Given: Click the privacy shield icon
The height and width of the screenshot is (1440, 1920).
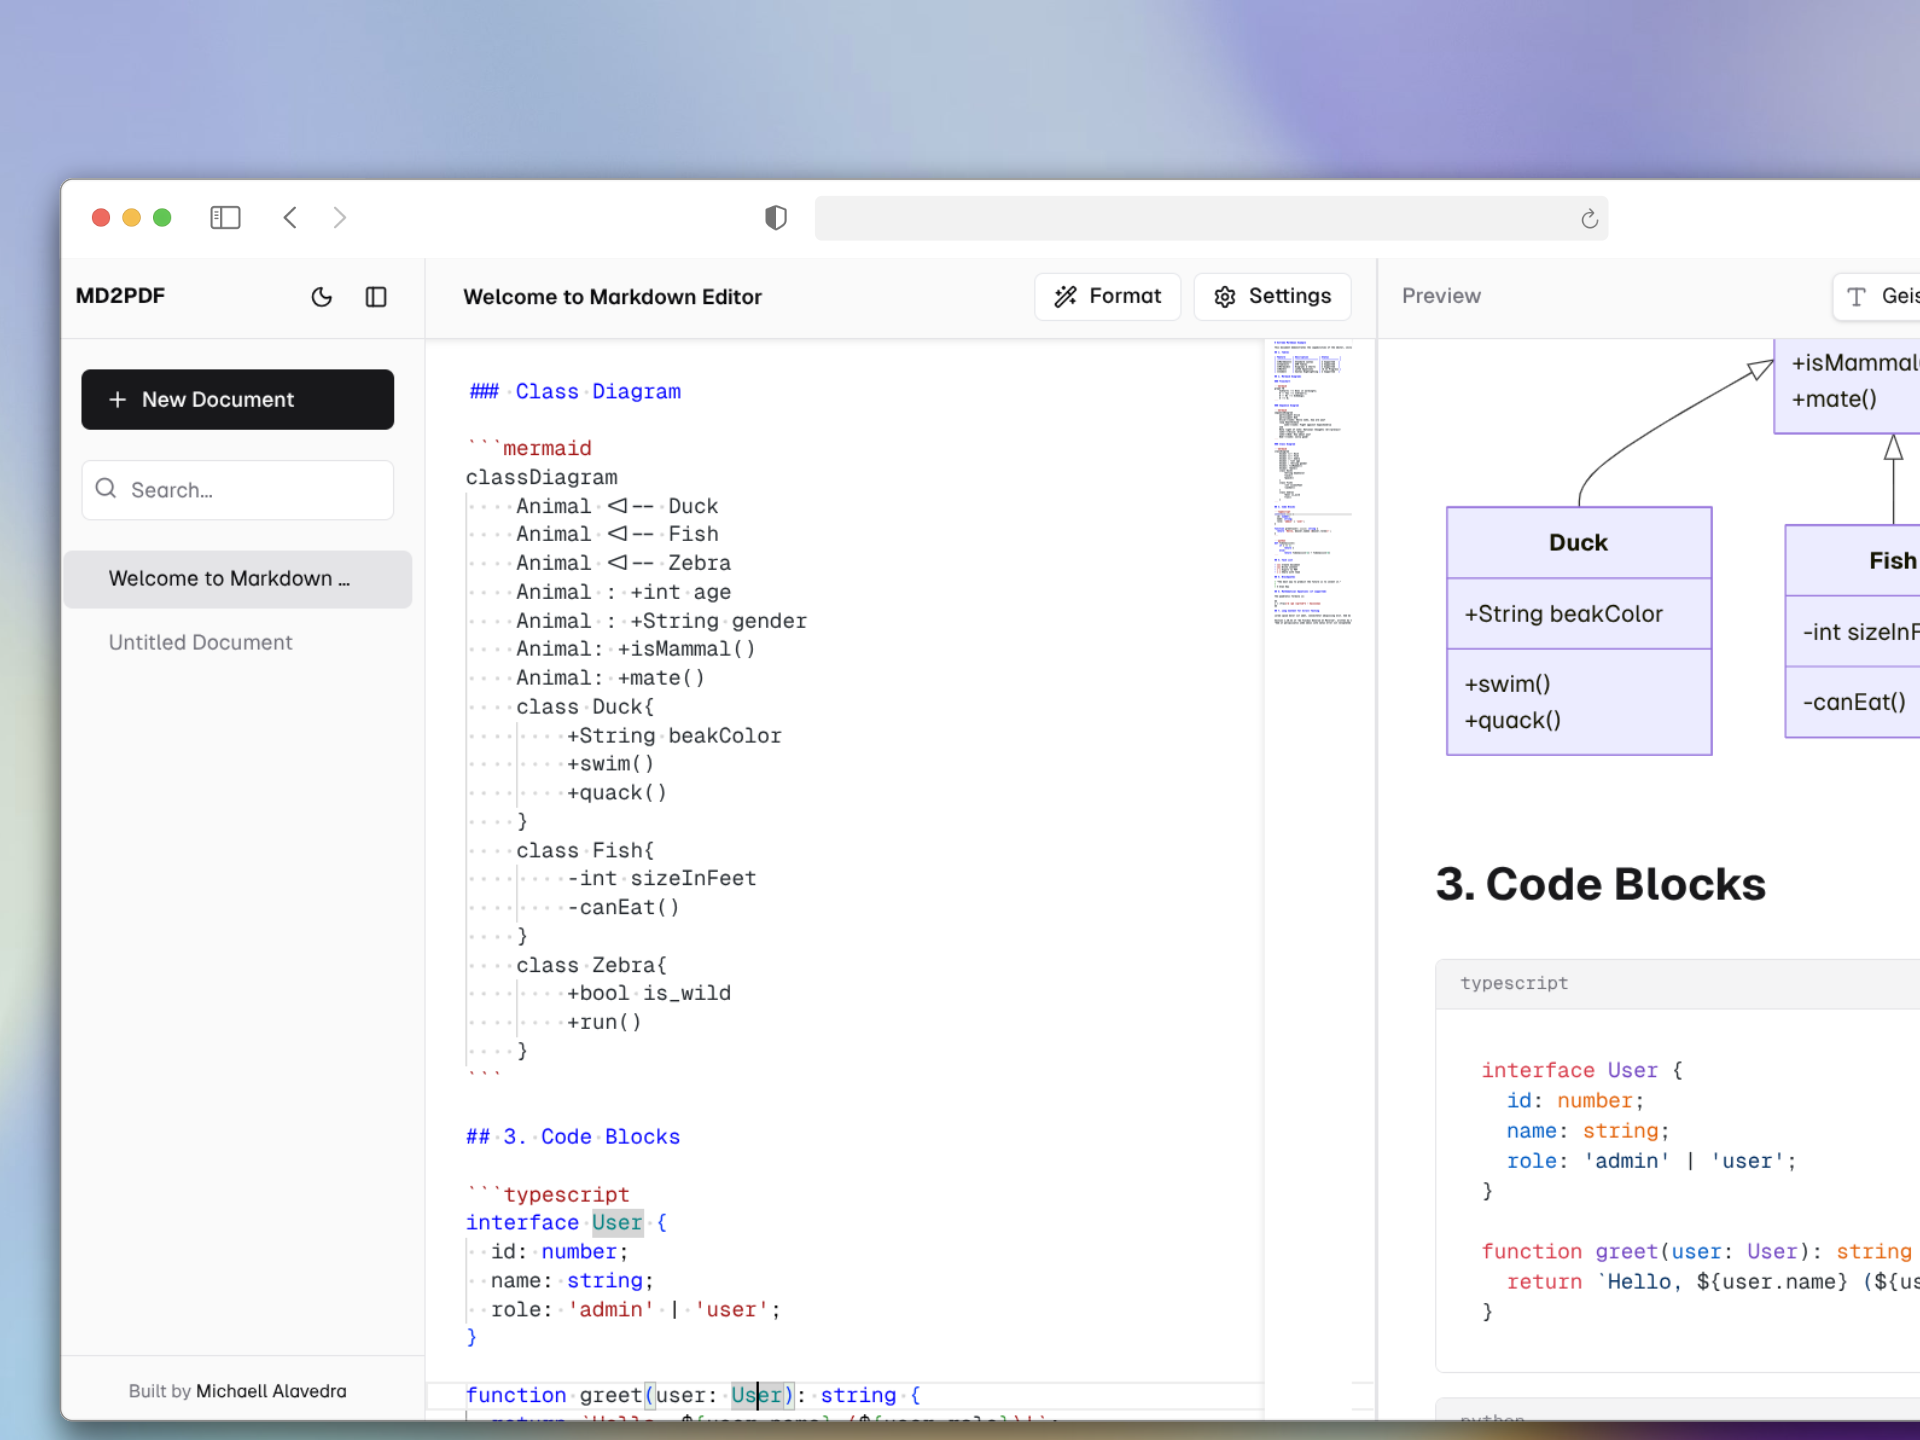Looking at the screenshot, I should tap(776, 218).
